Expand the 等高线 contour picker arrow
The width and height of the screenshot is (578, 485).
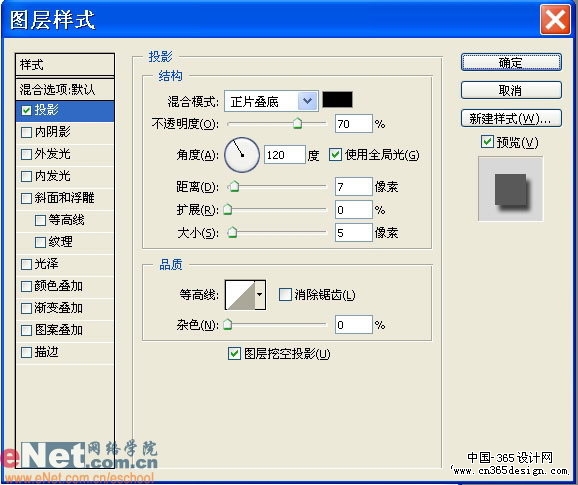coord(260,295)
